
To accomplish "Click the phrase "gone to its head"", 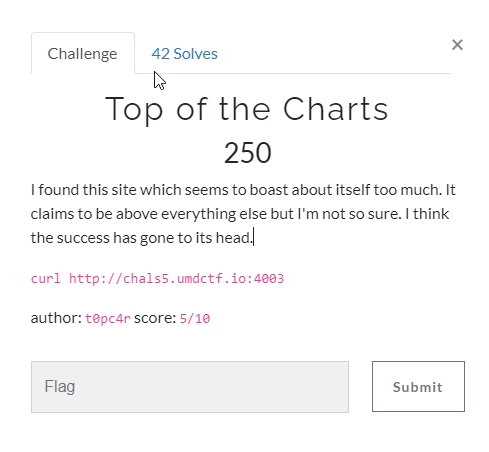I will (x=196, y=238).
